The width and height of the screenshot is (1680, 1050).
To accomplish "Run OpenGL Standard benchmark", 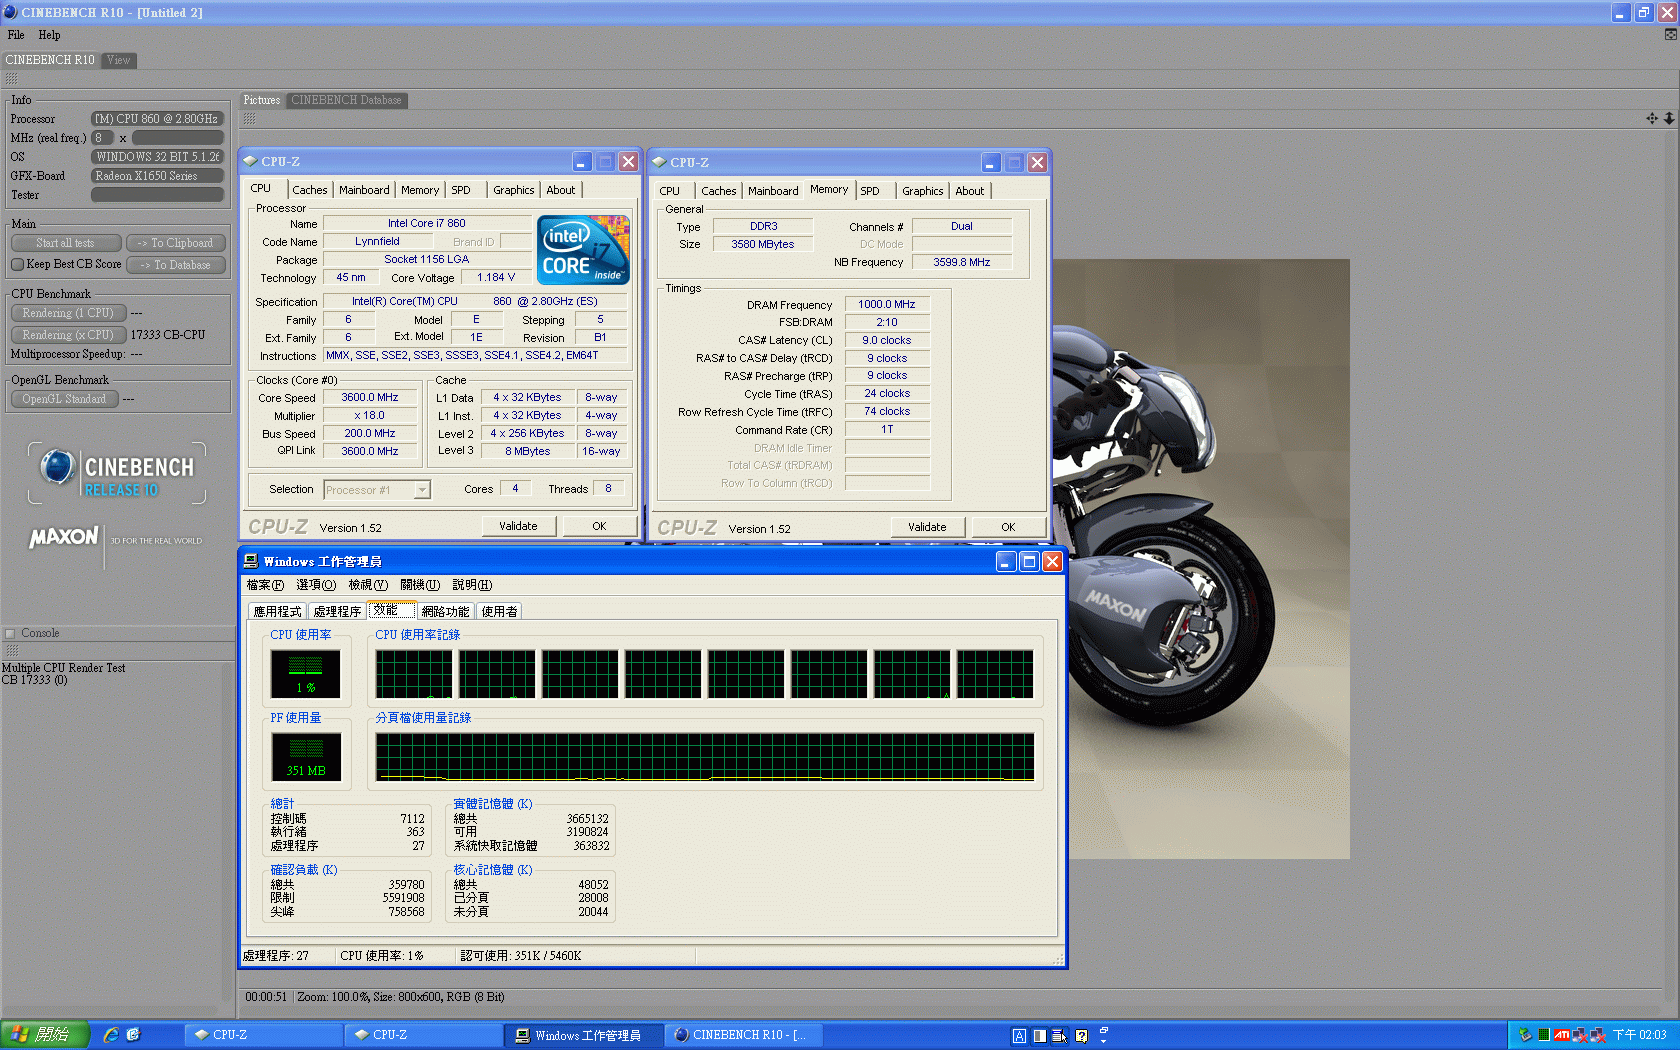I will (65, 399).
